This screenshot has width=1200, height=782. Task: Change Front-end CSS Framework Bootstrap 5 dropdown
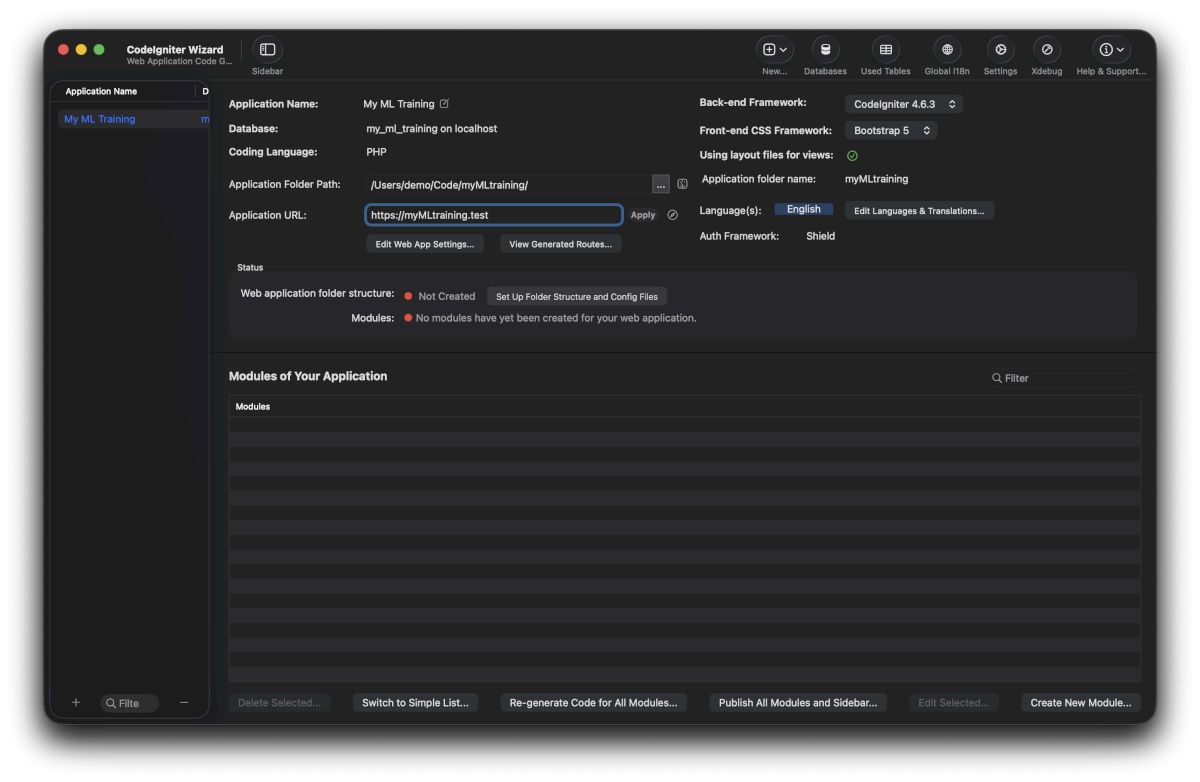pos(891,131)
